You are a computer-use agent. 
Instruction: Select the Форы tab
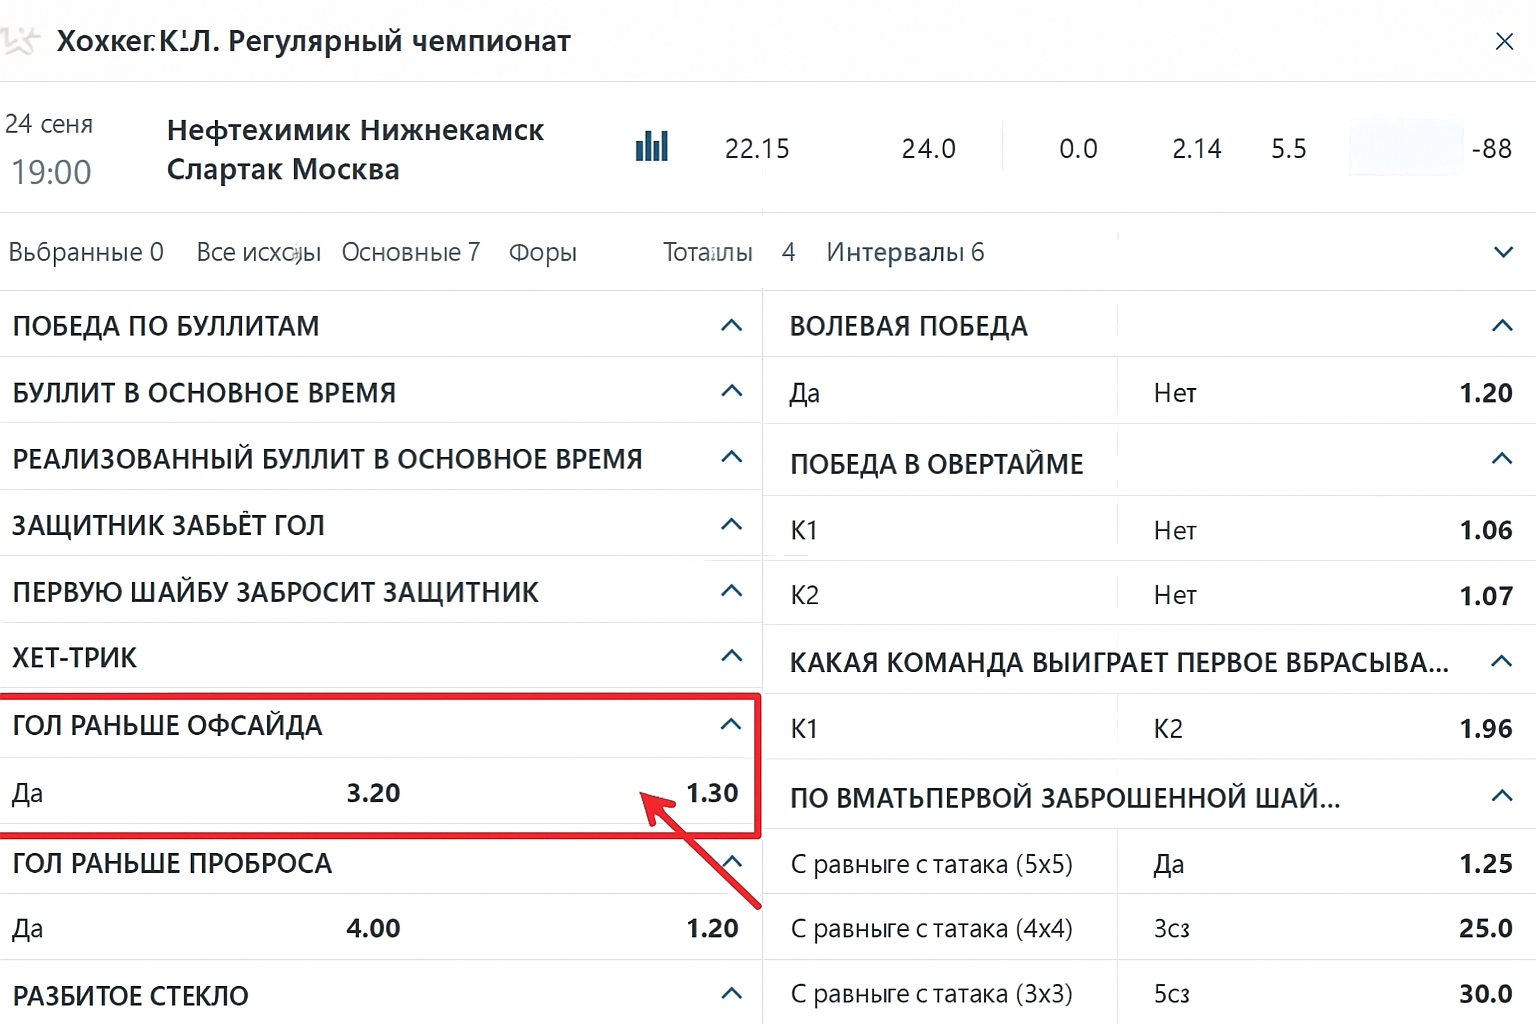[542, 252]
